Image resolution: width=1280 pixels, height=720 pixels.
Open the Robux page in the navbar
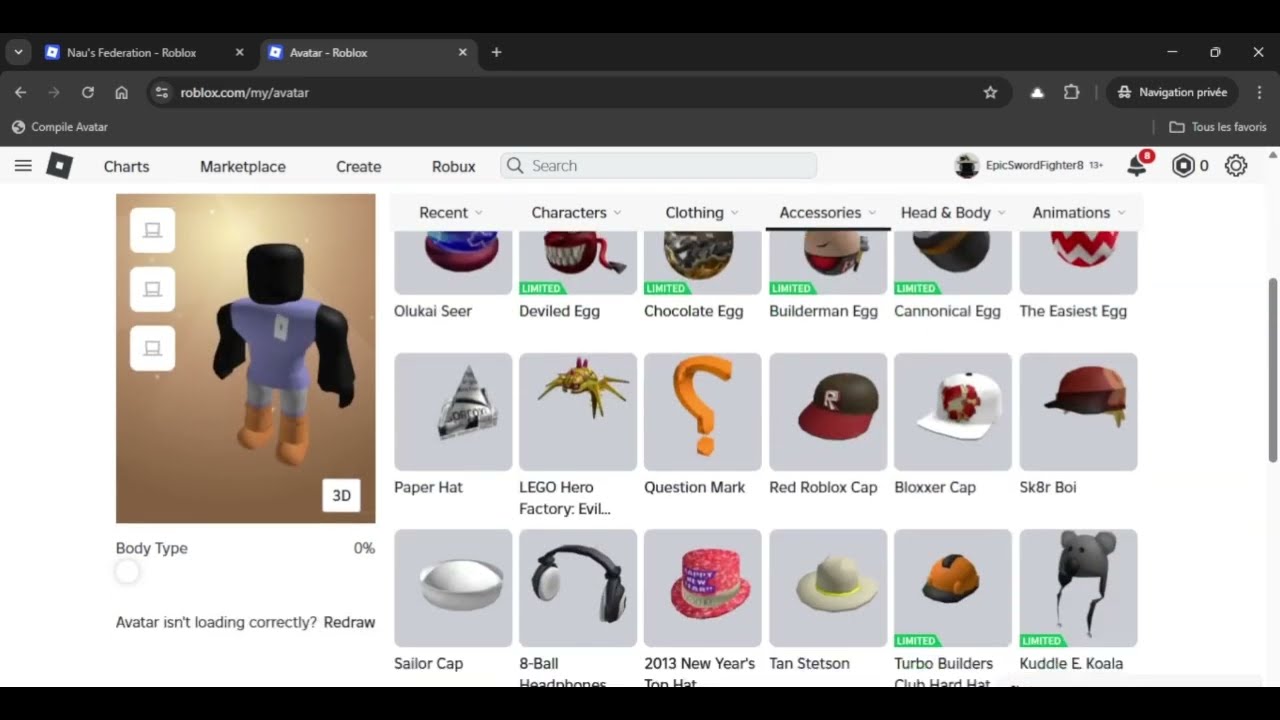click(x=454, y=167)
